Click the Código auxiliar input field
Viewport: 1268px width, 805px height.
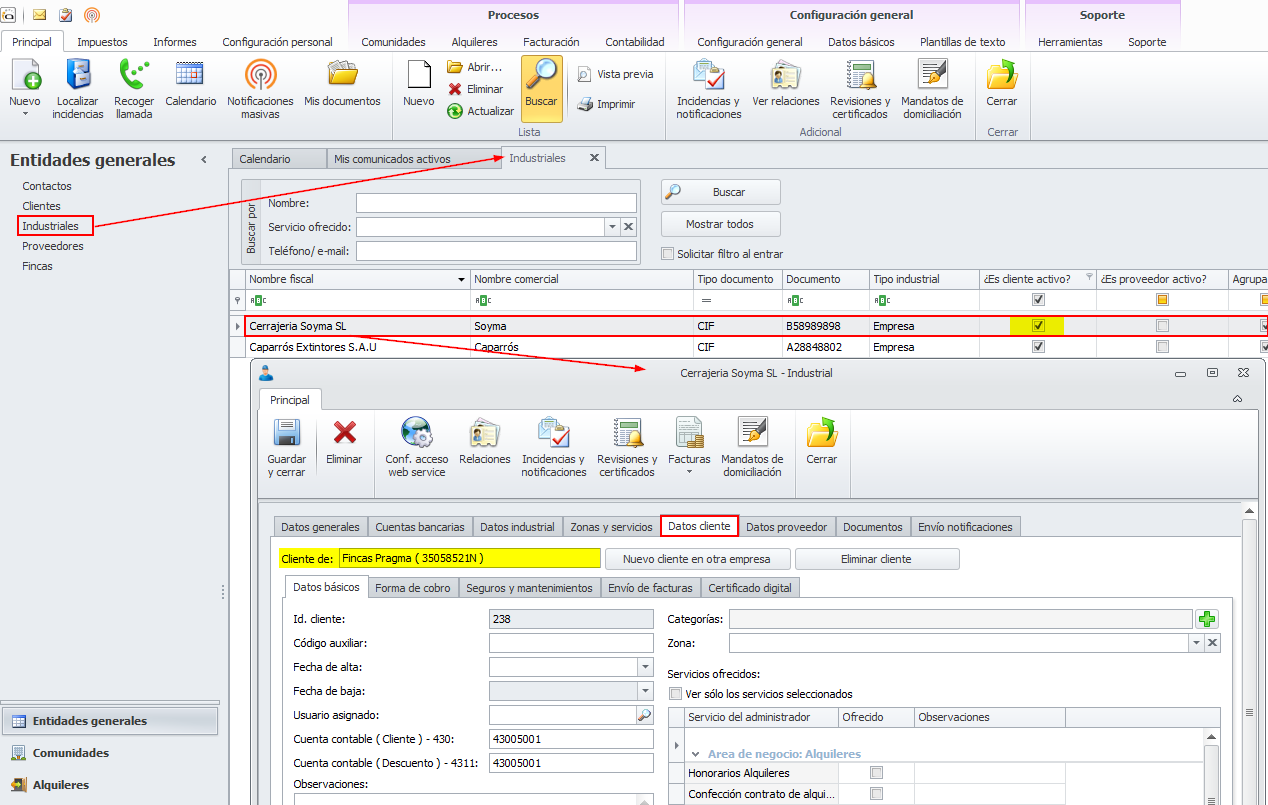coord(571,643)
